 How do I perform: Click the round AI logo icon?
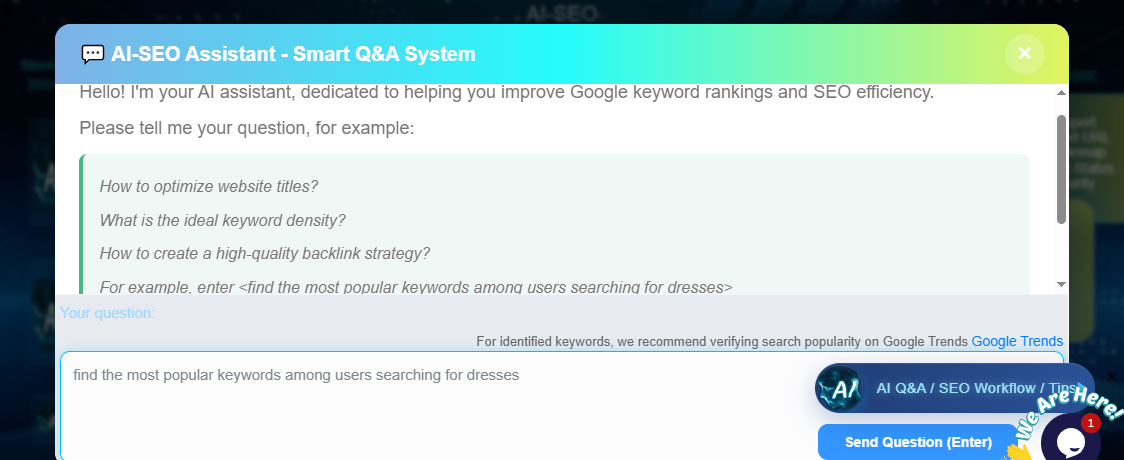pyautogui.click(x=839, y=389)
